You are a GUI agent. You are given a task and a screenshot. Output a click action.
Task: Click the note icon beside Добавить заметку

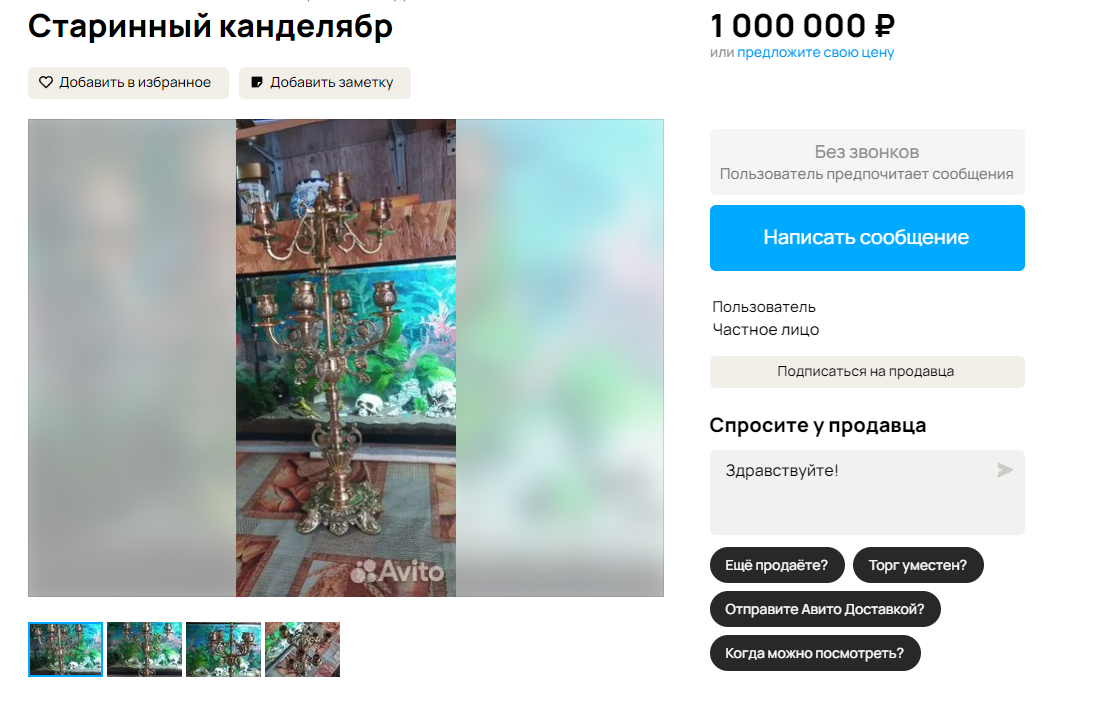257,82
